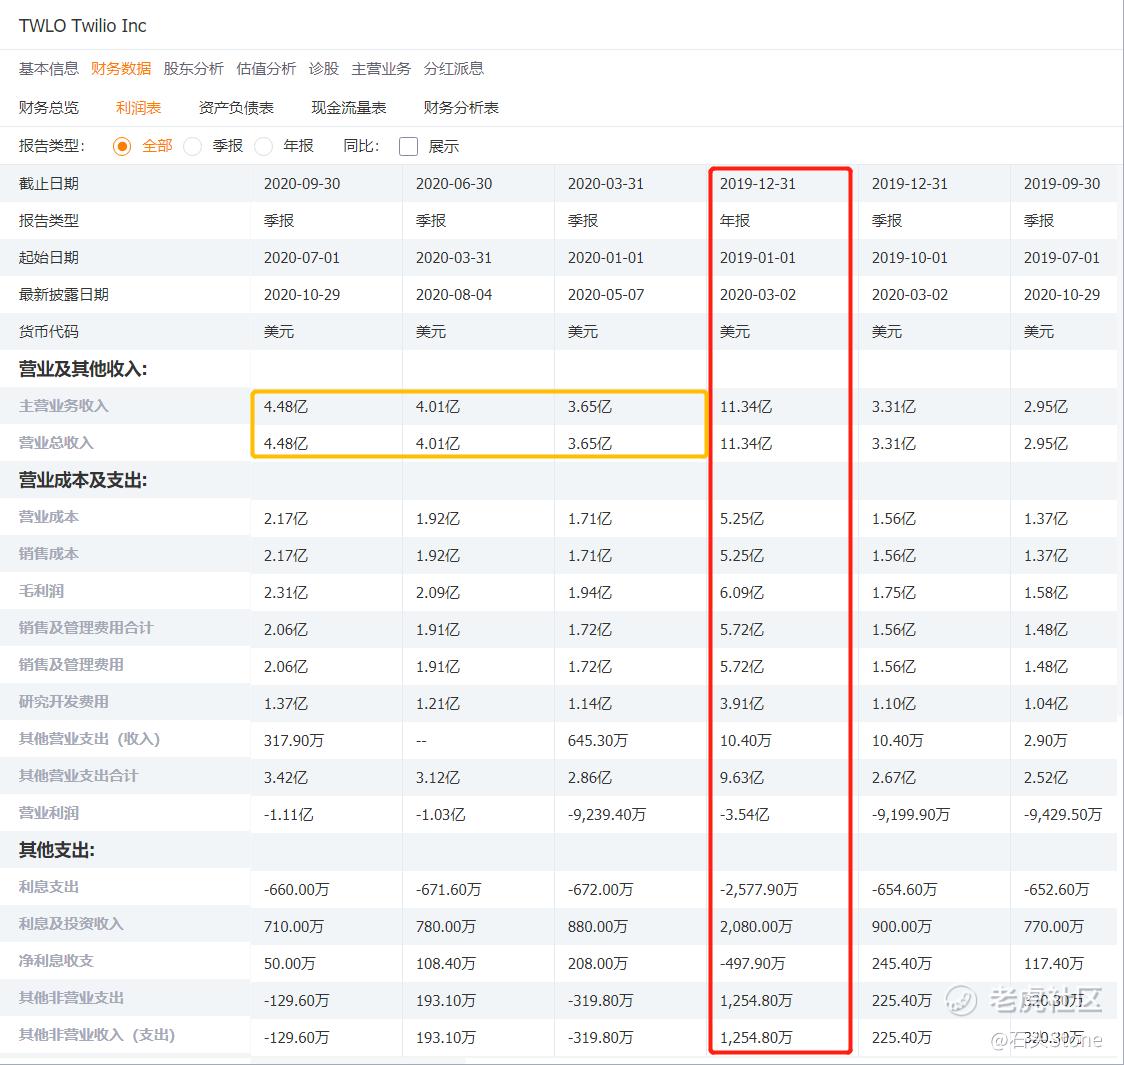Click the 2.31亿 value in 毛利润 row

[285, 593]
